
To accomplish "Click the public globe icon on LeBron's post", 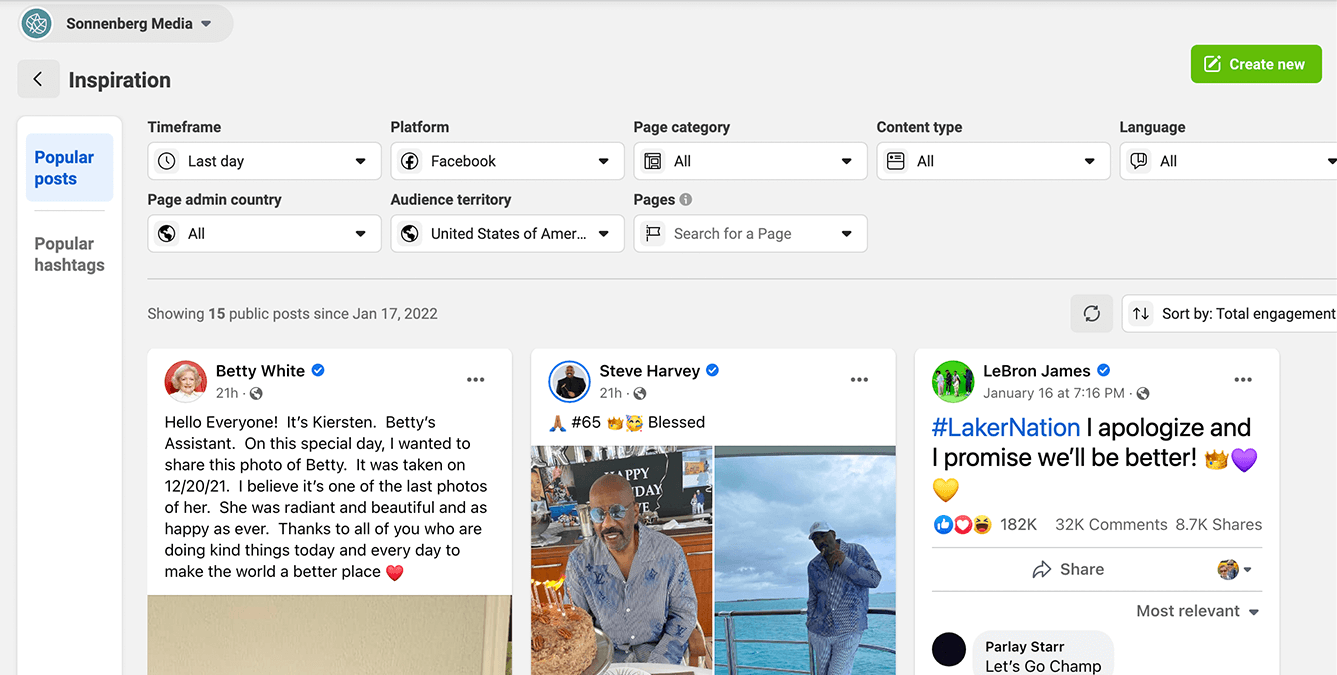I will 1143,394.
